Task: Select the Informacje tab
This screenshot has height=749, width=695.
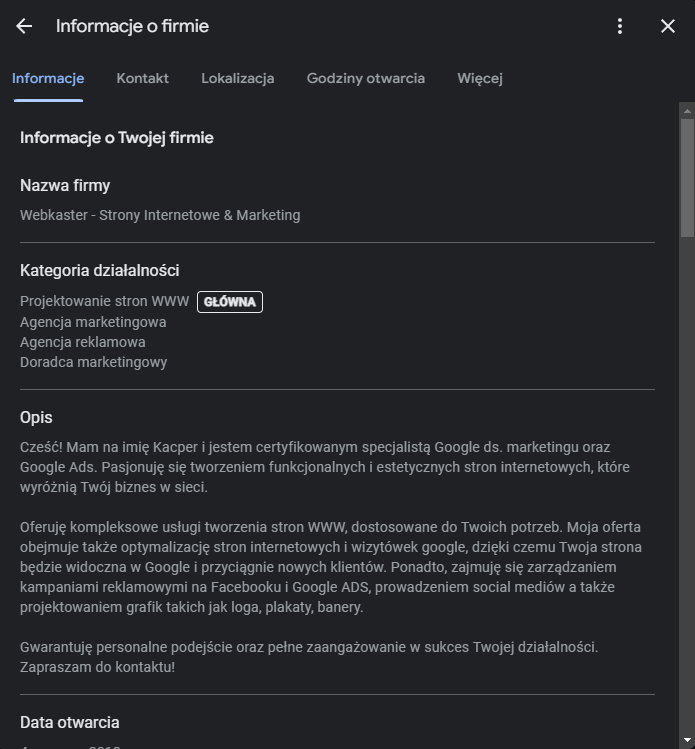Action: point(48,78)
